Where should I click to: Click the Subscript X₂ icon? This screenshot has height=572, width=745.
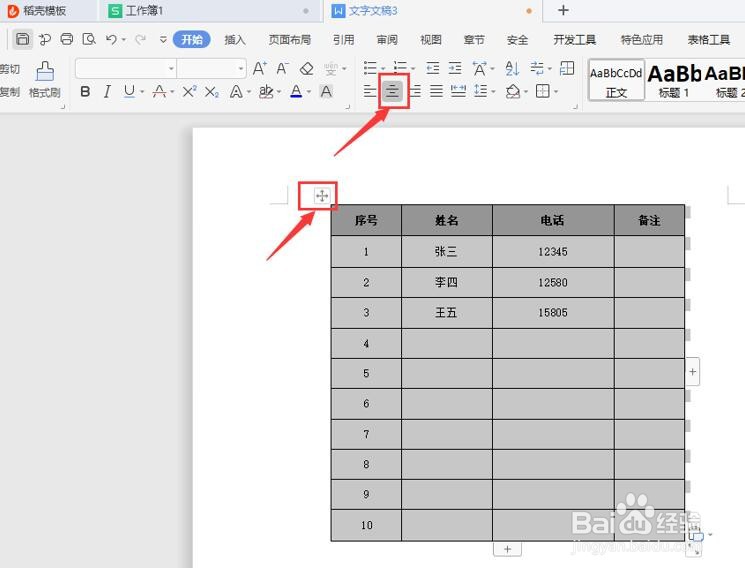coord(211,91)
